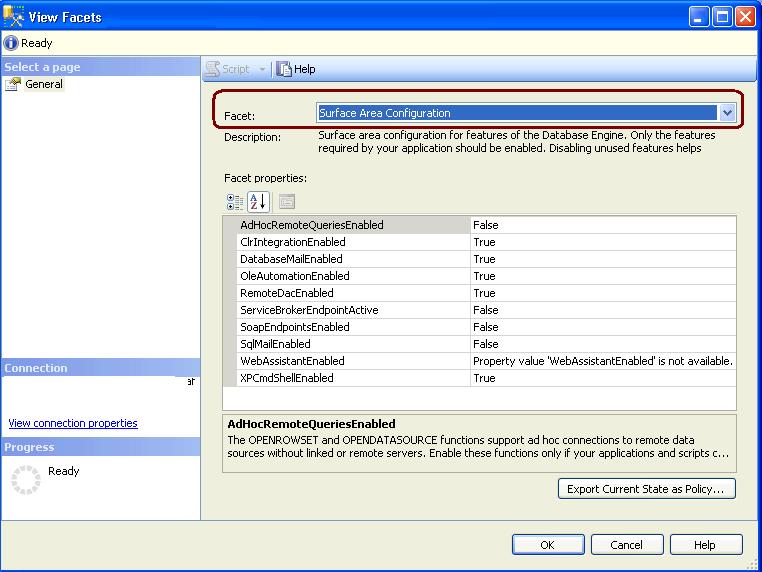762x572 pixels.
Task: Click the ClrIntegrationEnabled True value
Action: [x=484, y=242]
